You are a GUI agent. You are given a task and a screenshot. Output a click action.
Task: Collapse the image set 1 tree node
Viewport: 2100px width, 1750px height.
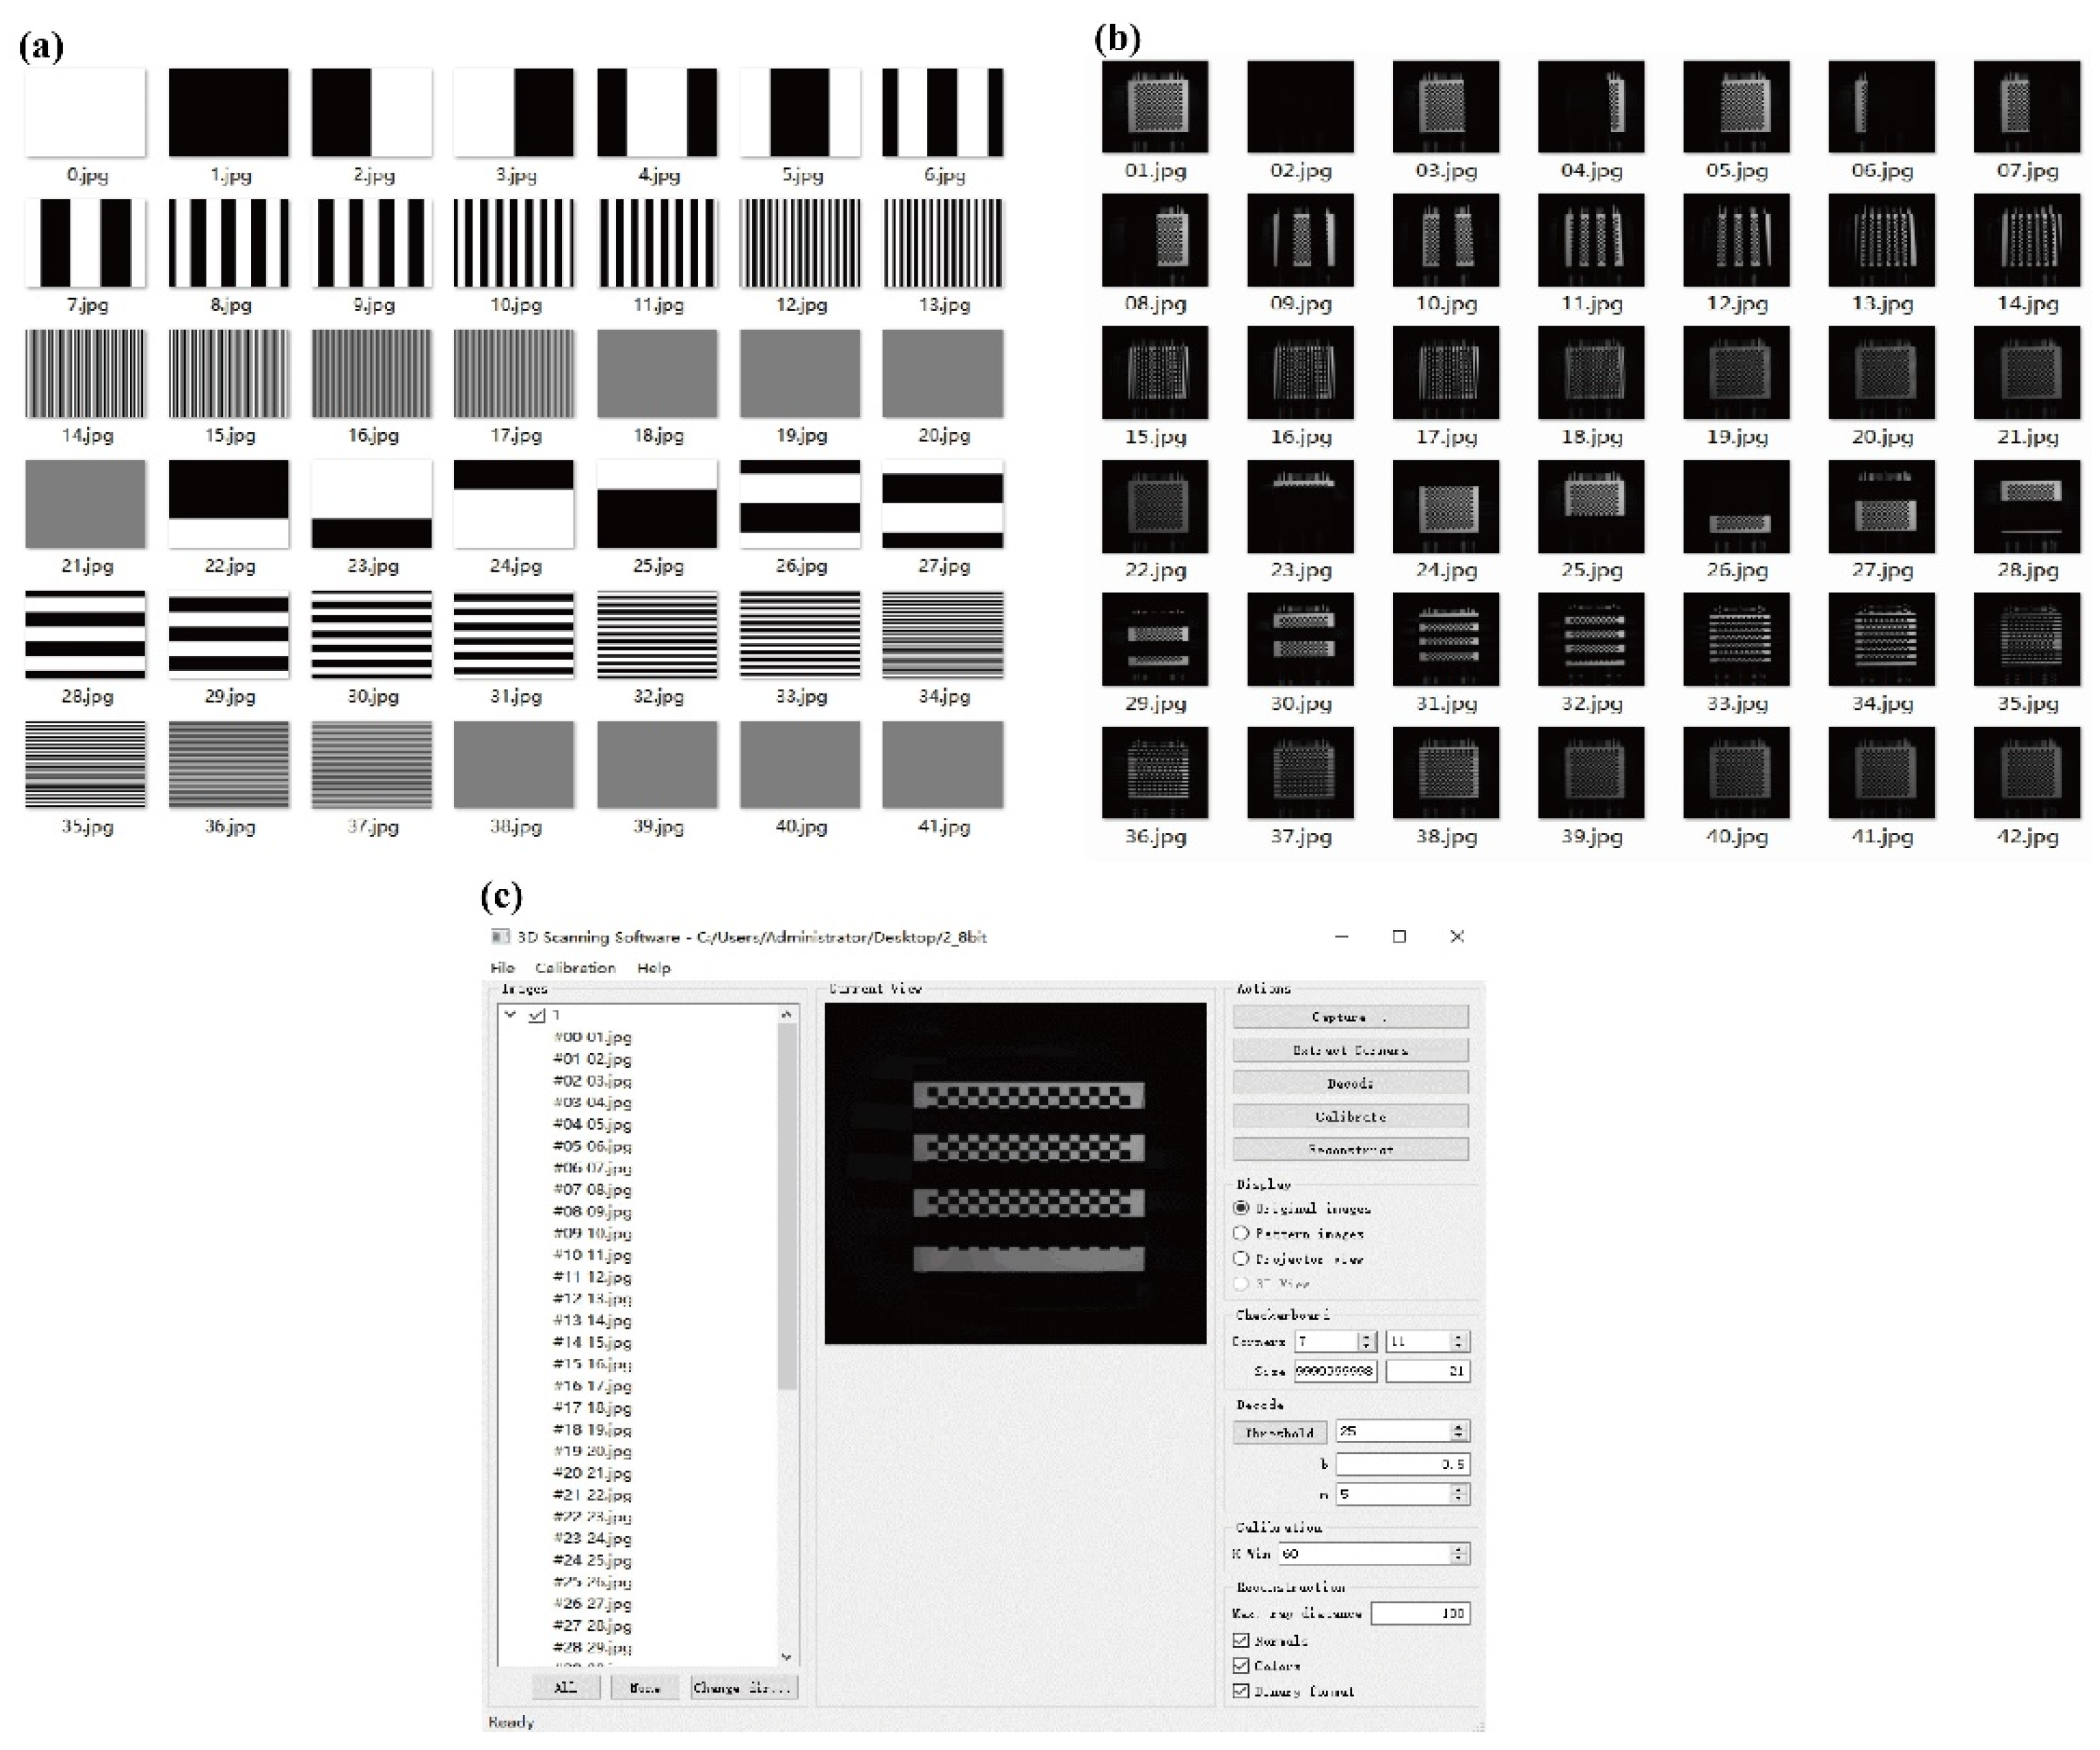tap(511, 1015)
